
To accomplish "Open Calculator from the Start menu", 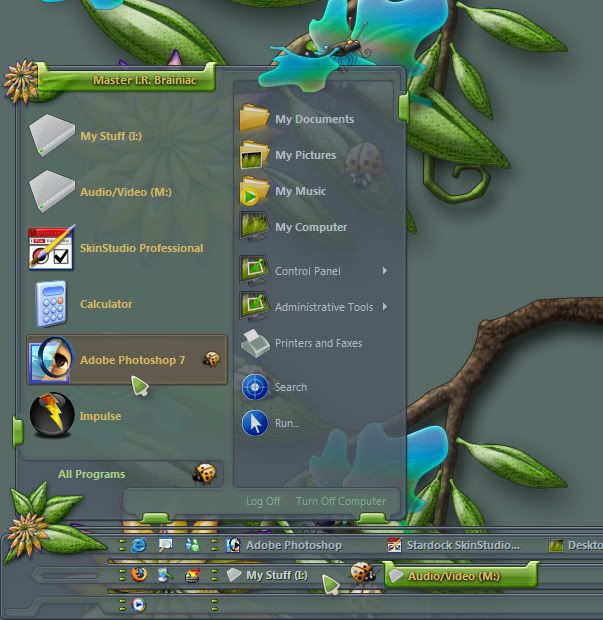I will tap(127, 304).
